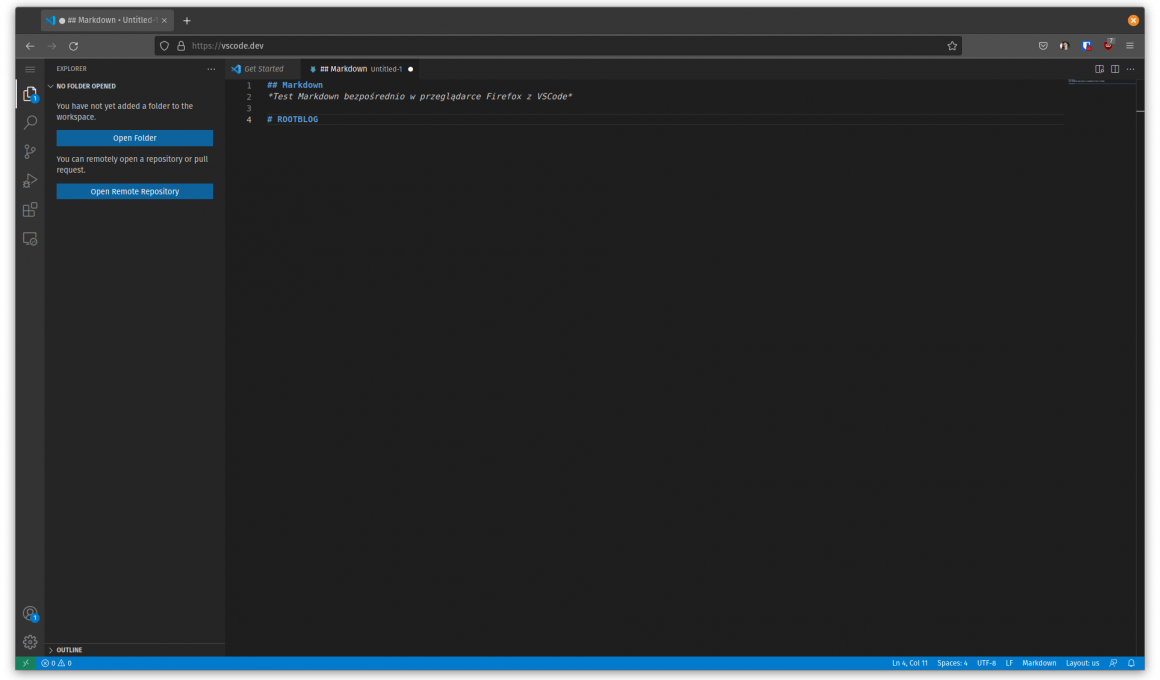Open the Search view in activity bar
Viewport: 1160px width, 680px height.
[x=30, y=122]
